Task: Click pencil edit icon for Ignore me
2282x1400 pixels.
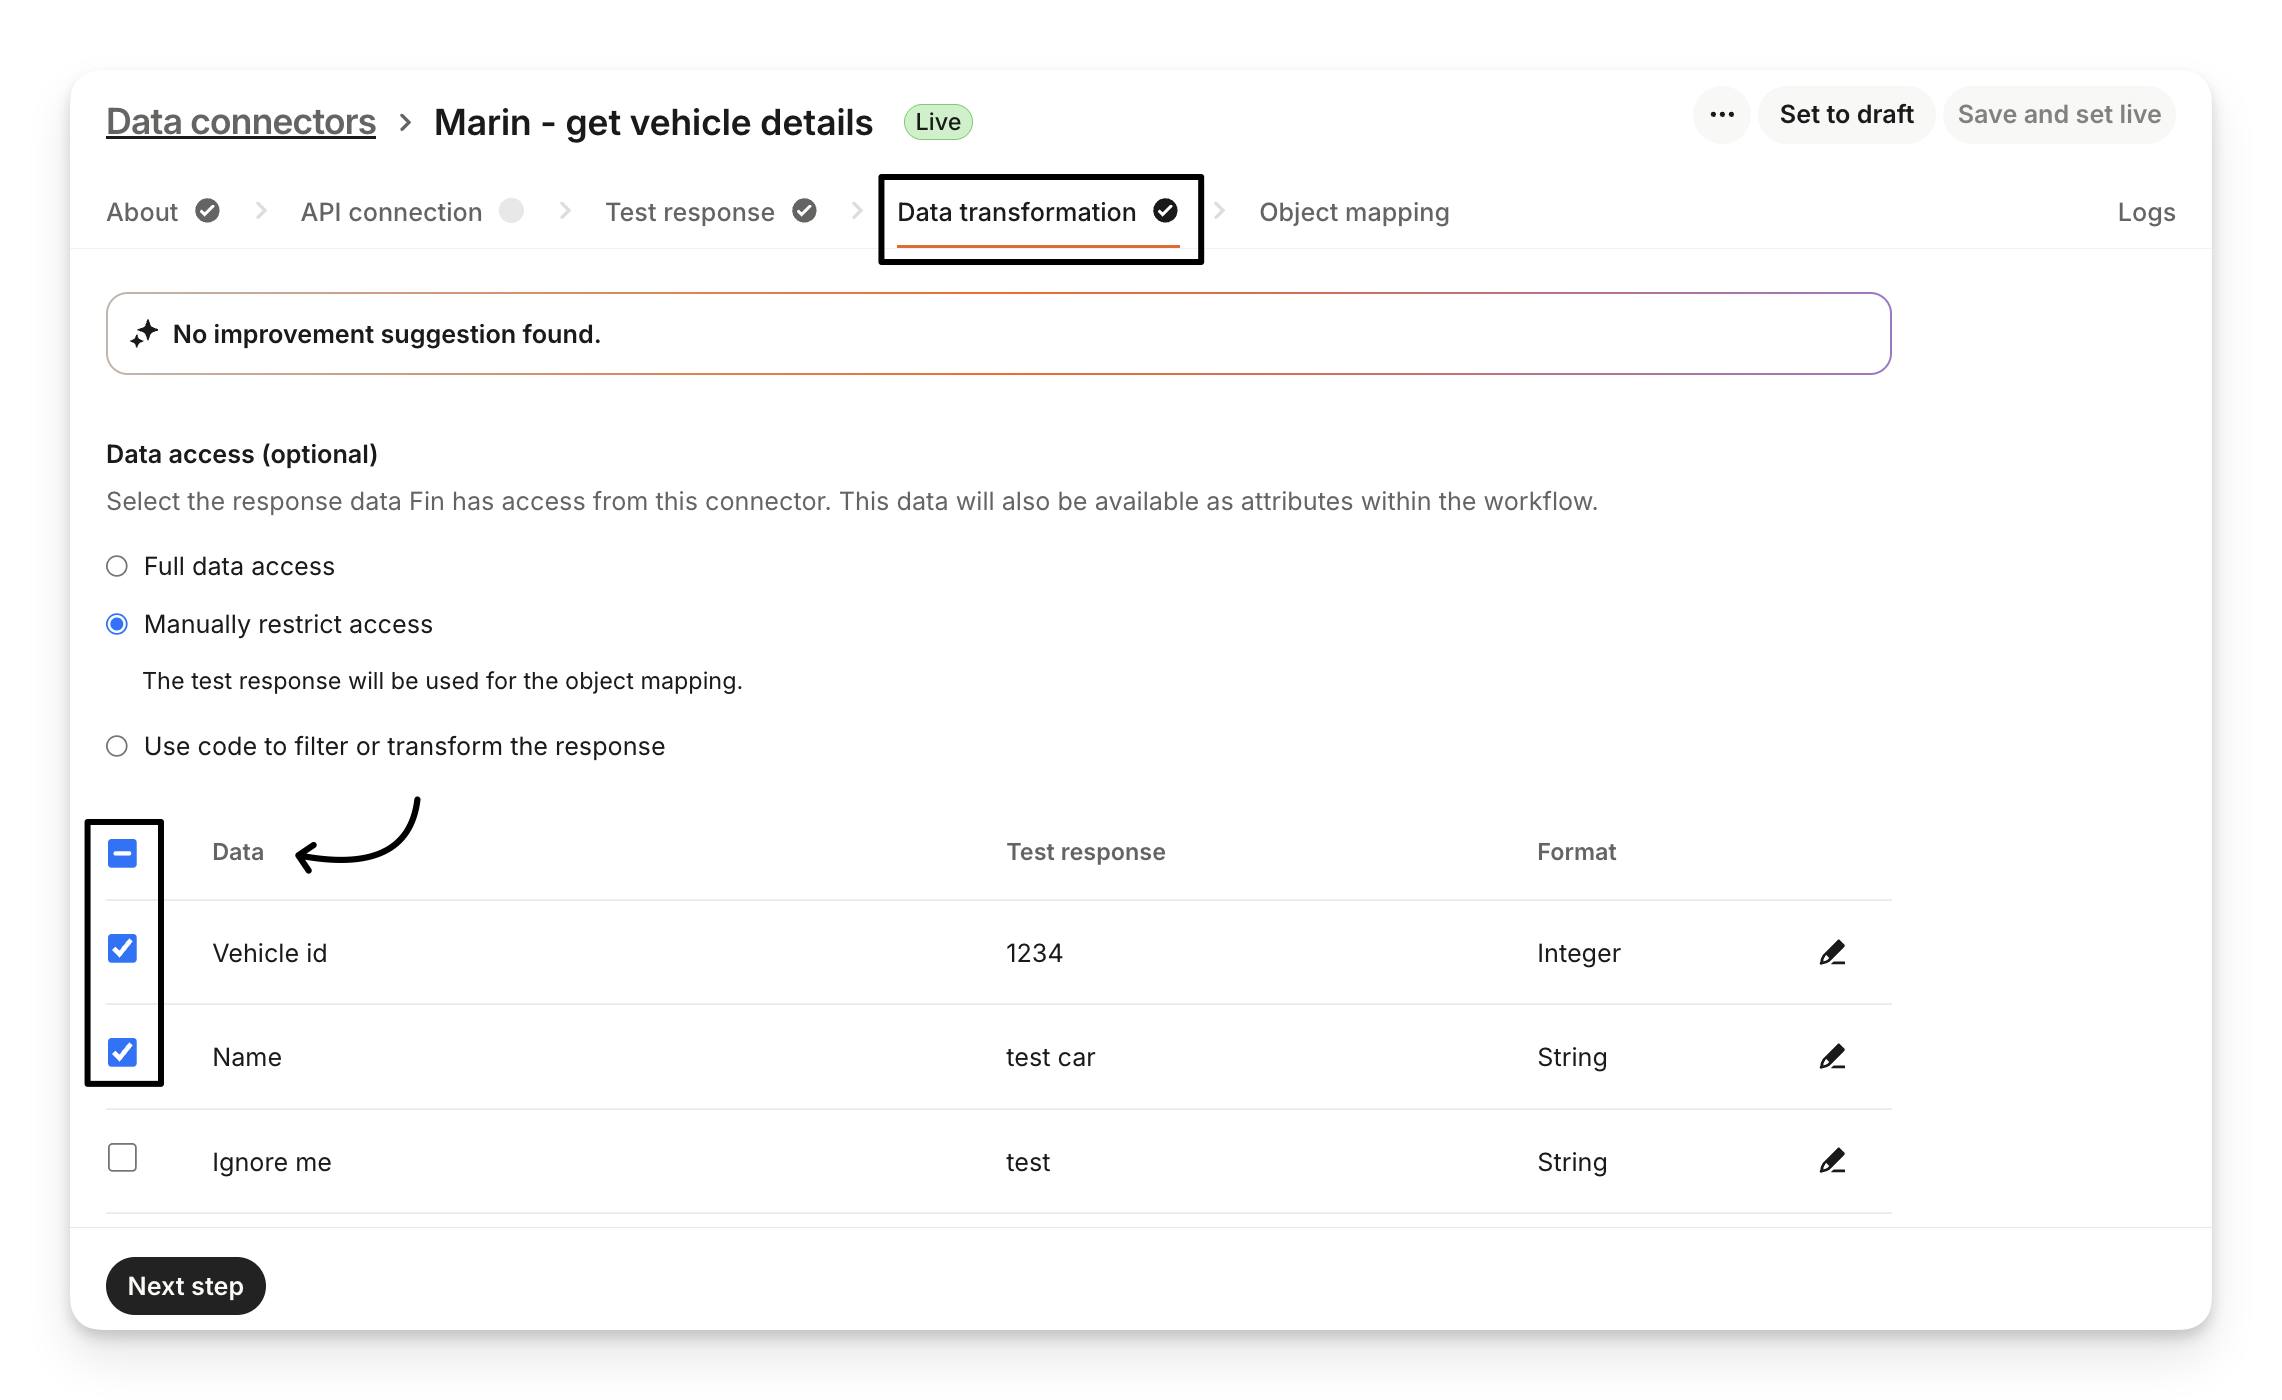Action: [x=1832, y=1161]
